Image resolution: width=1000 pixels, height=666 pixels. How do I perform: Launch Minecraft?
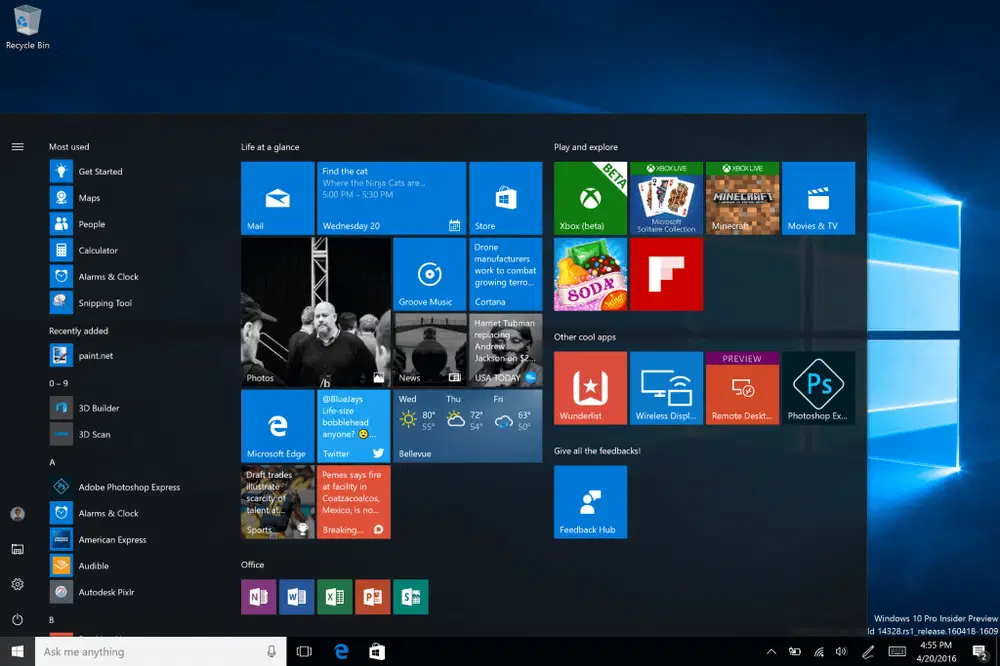pyautogui.click(x=742, y=197)
